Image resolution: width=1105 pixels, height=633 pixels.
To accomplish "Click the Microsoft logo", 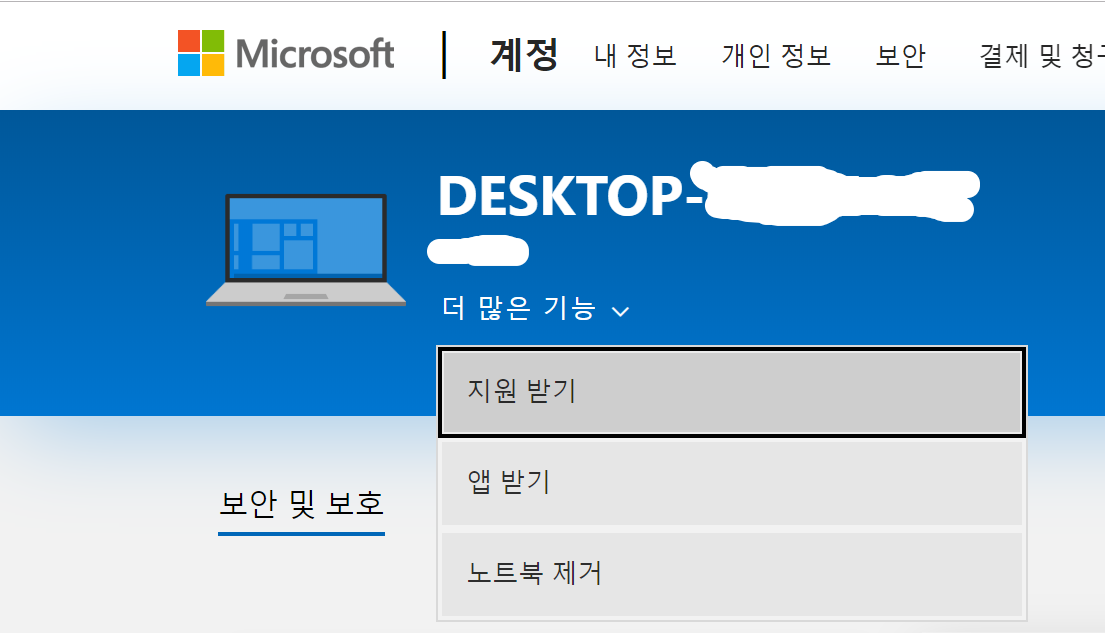I will pyautogui.click(x=285, y=54).
